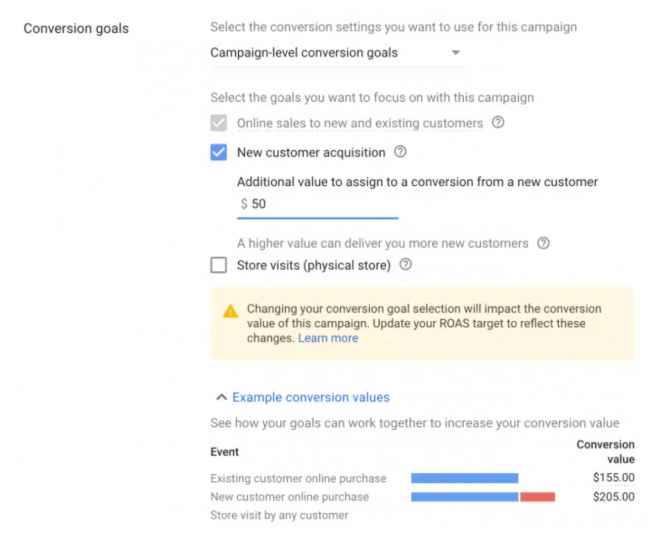Click the blue segment of new customer bar
Viewport: 653px width, 547px height.
(x=464, y=496)
